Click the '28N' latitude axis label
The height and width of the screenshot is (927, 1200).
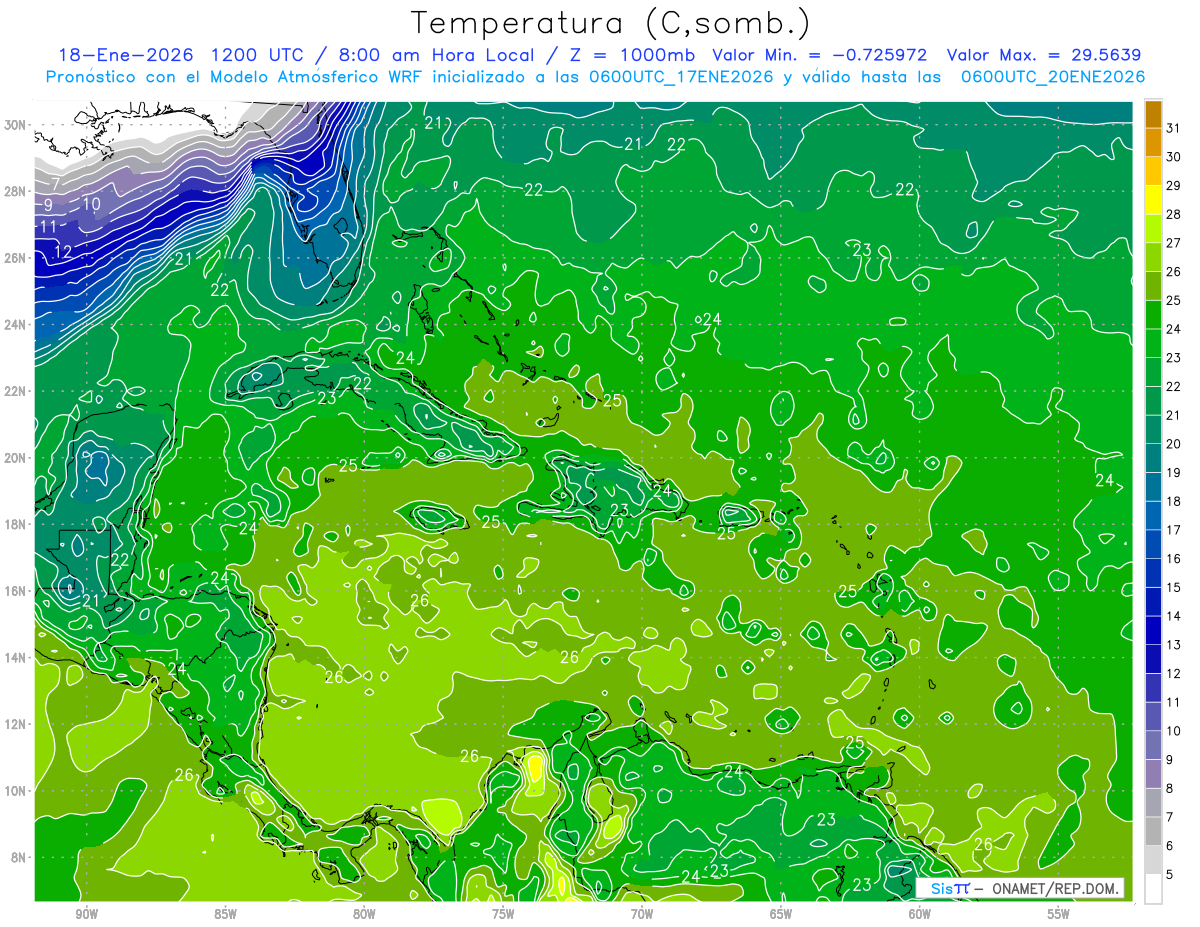pyautogui.click(x=16, y=191)
